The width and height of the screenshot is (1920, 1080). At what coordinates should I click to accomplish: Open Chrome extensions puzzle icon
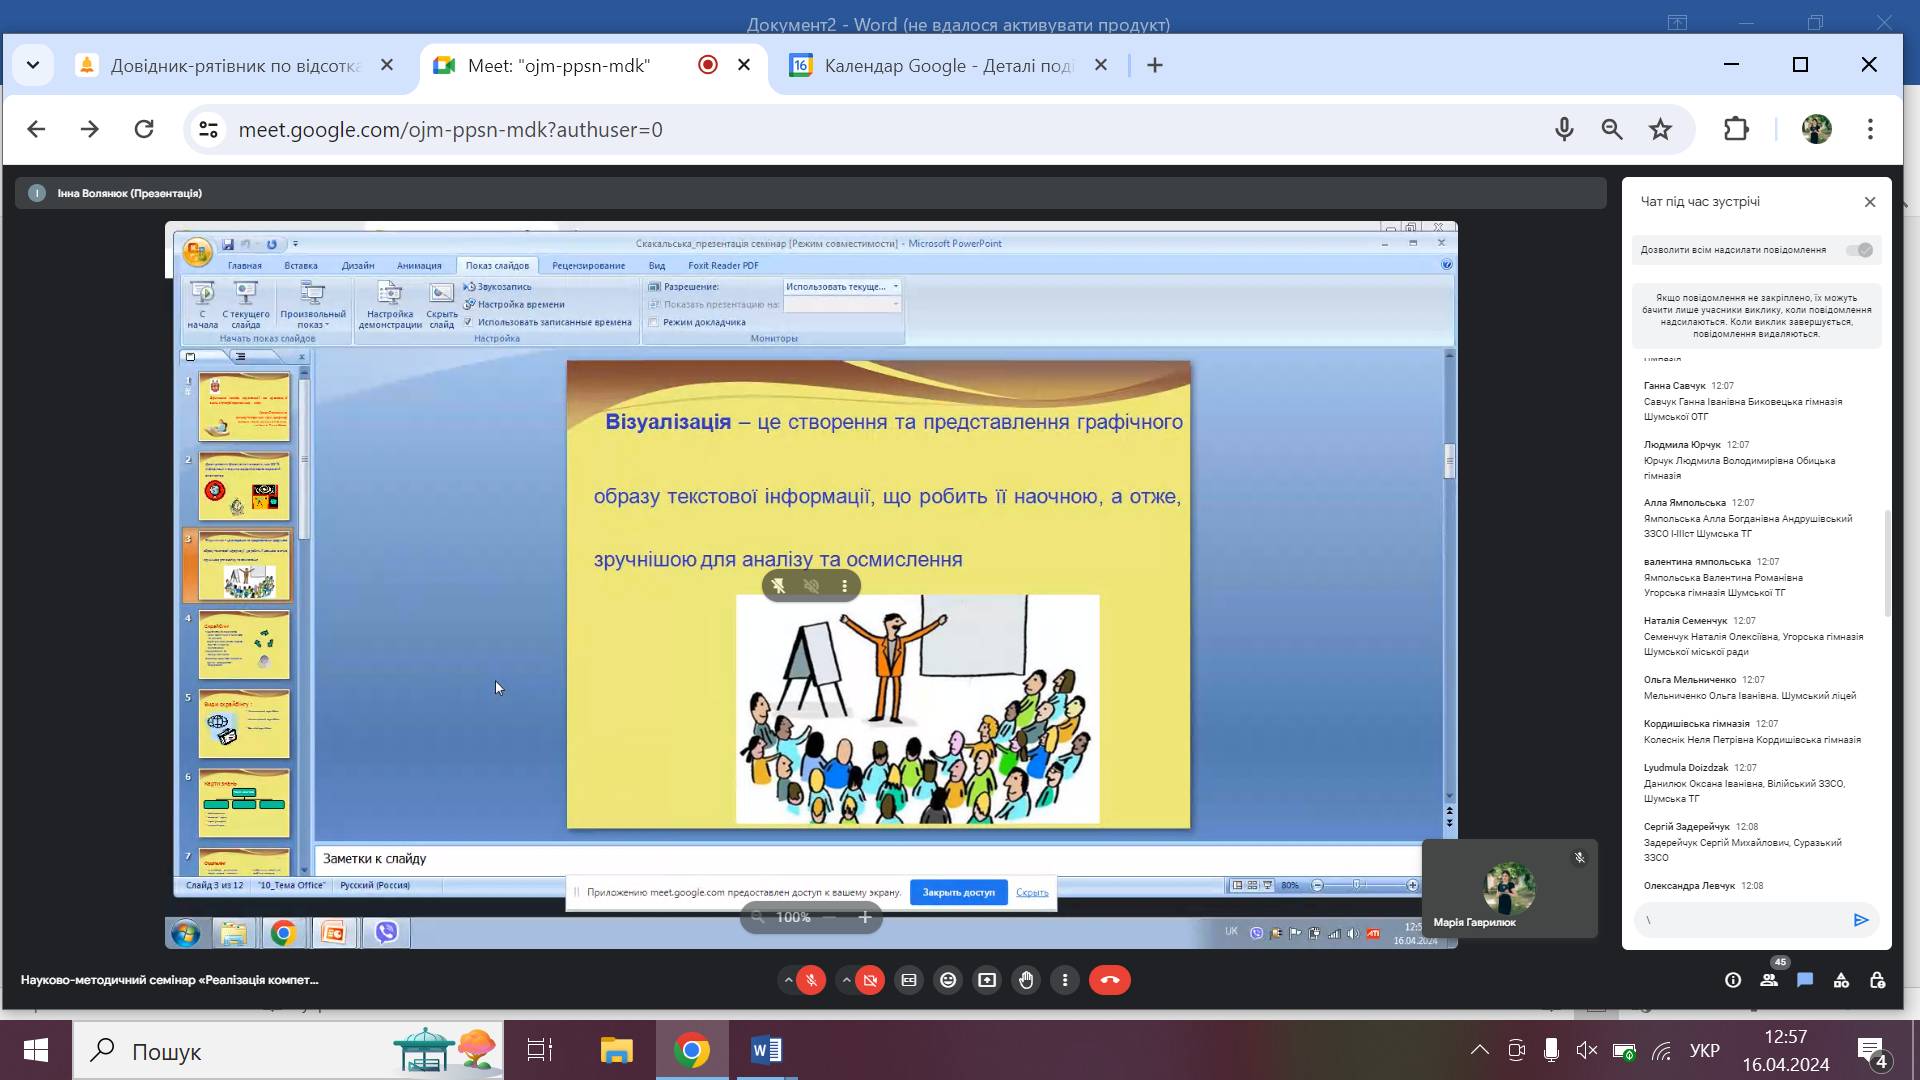(1737, 129)
